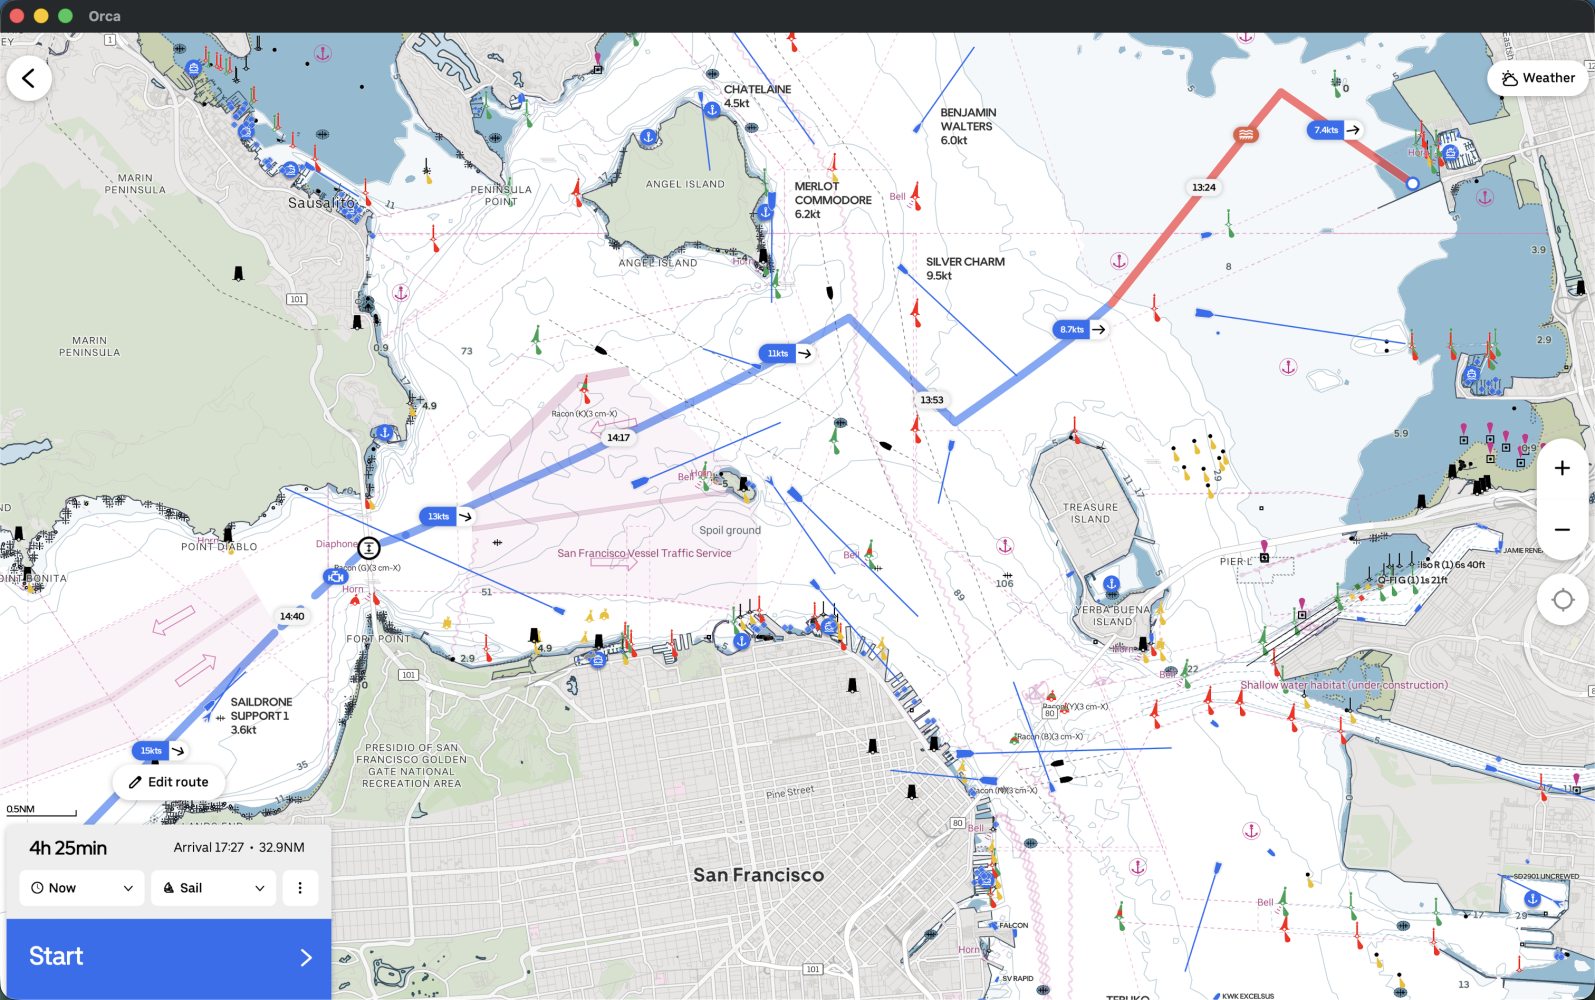Click the FALCON vessel label
The image size is (1595, 1000).
(x=1013, y=925)
